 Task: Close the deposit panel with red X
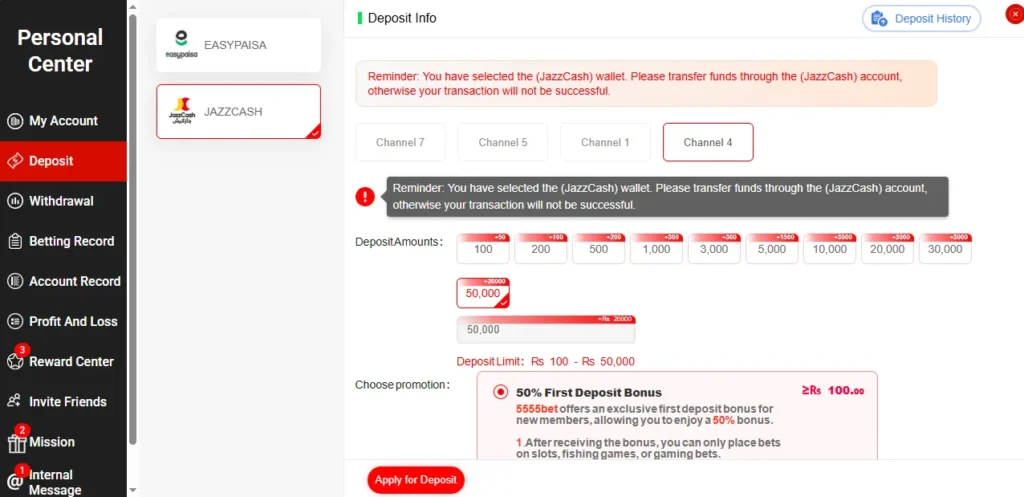click(1014, 14)
